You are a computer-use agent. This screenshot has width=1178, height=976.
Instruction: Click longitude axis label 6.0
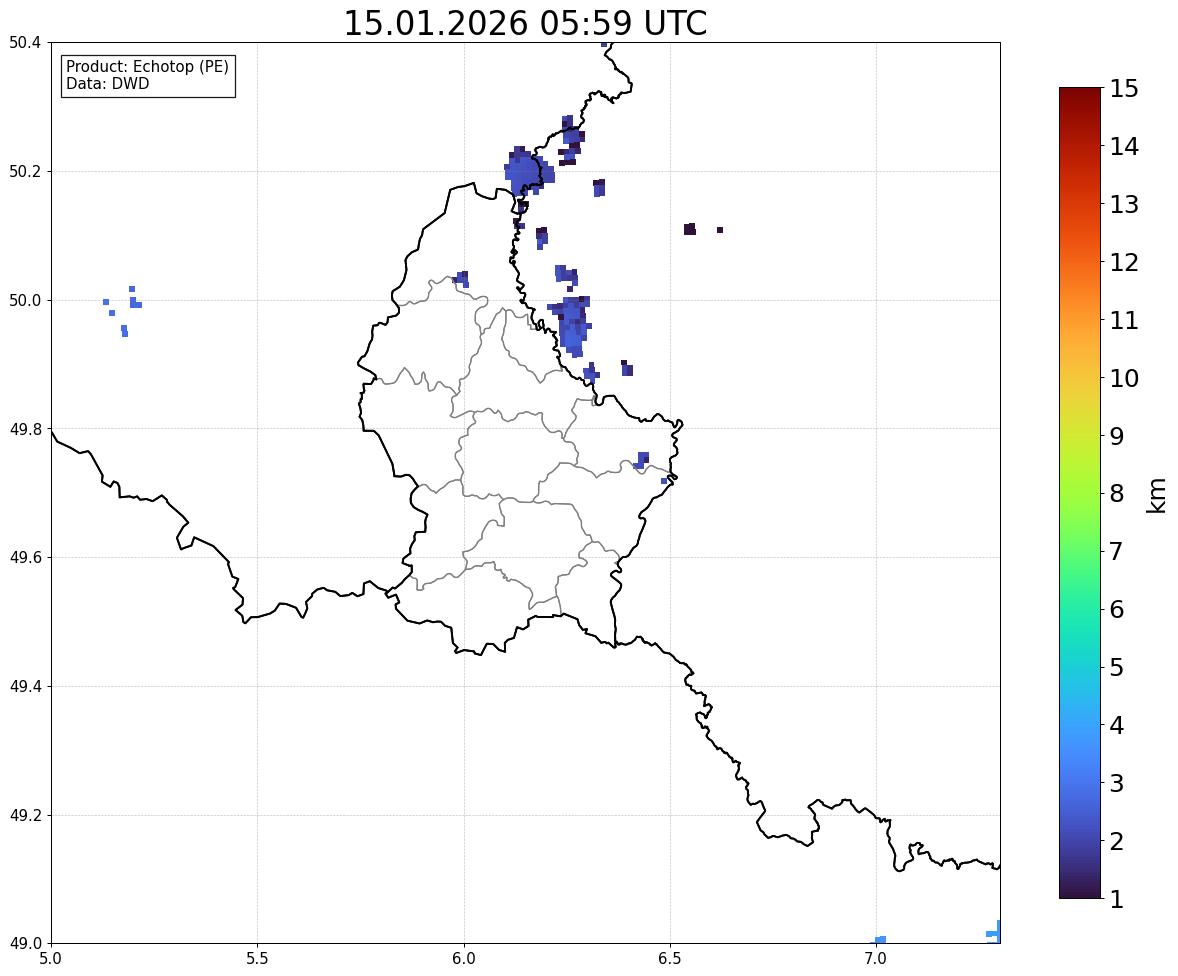pyautogui.click(x=464, y=959)
